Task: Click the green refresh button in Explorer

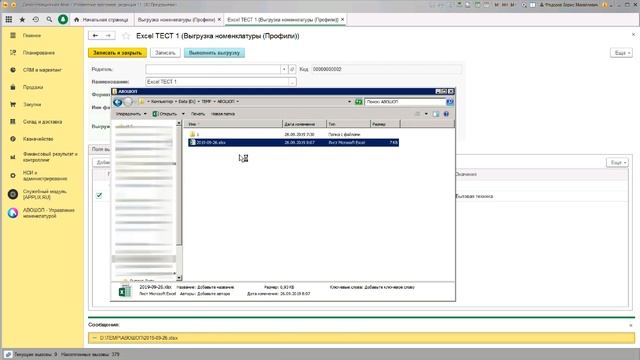Action: tap(359, 102)
